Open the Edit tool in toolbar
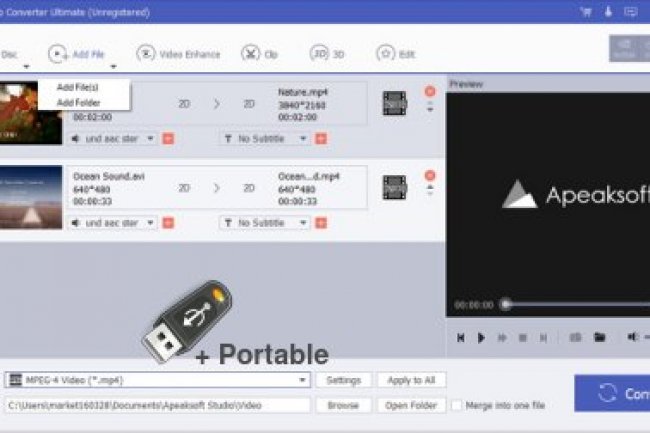 [385, 53]
